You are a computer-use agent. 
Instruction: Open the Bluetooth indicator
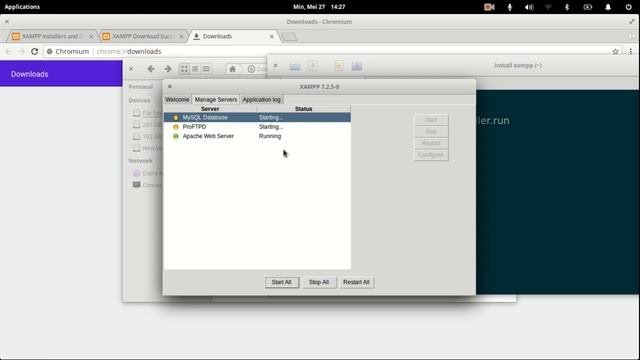tap(567, 7)
